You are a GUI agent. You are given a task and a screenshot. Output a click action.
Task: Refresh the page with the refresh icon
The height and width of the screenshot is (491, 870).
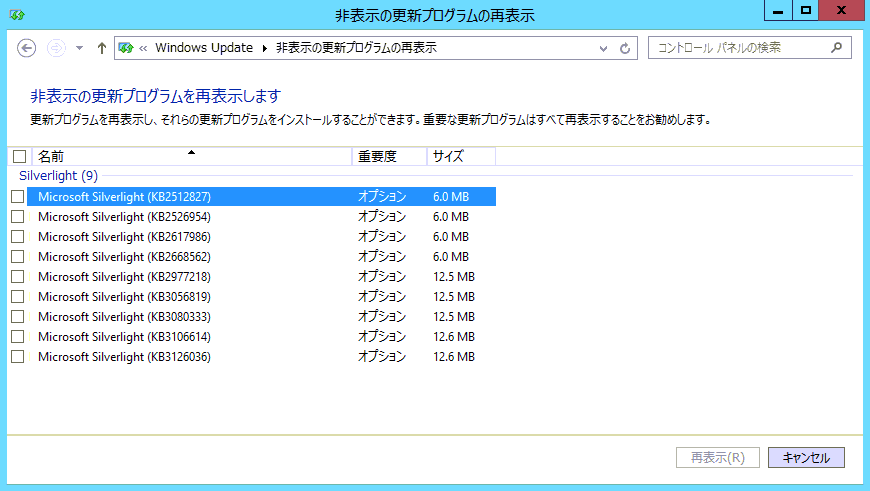pos(625,48)
